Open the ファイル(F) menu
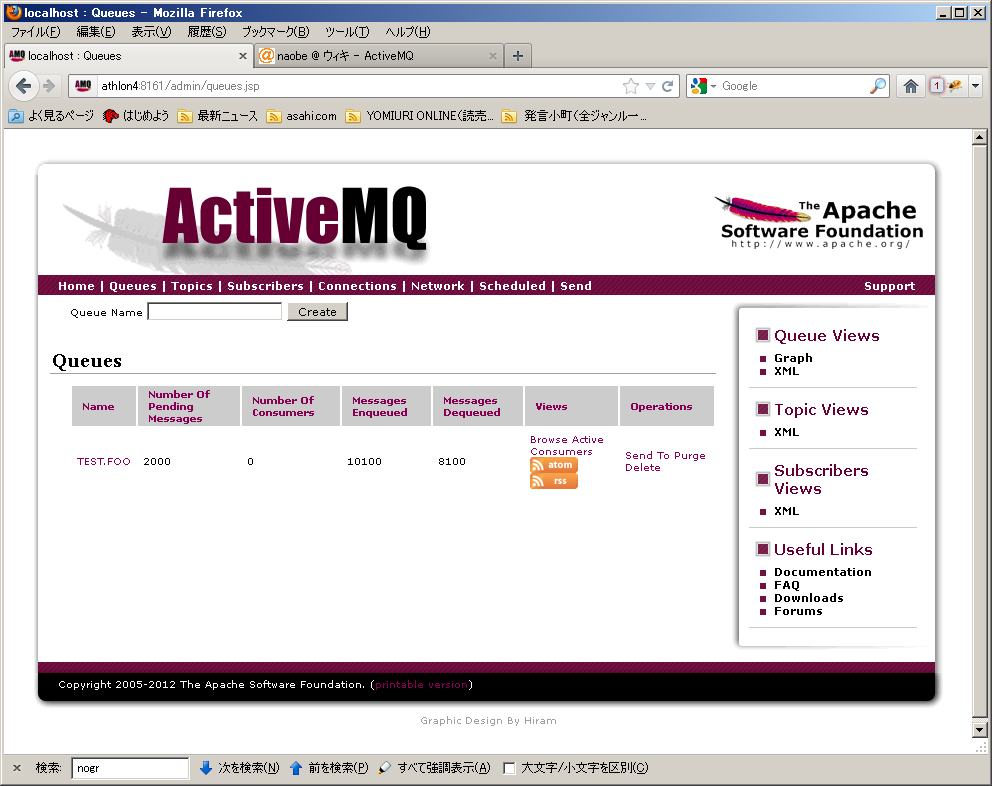 pyautogui.click(x=35, y=32)
